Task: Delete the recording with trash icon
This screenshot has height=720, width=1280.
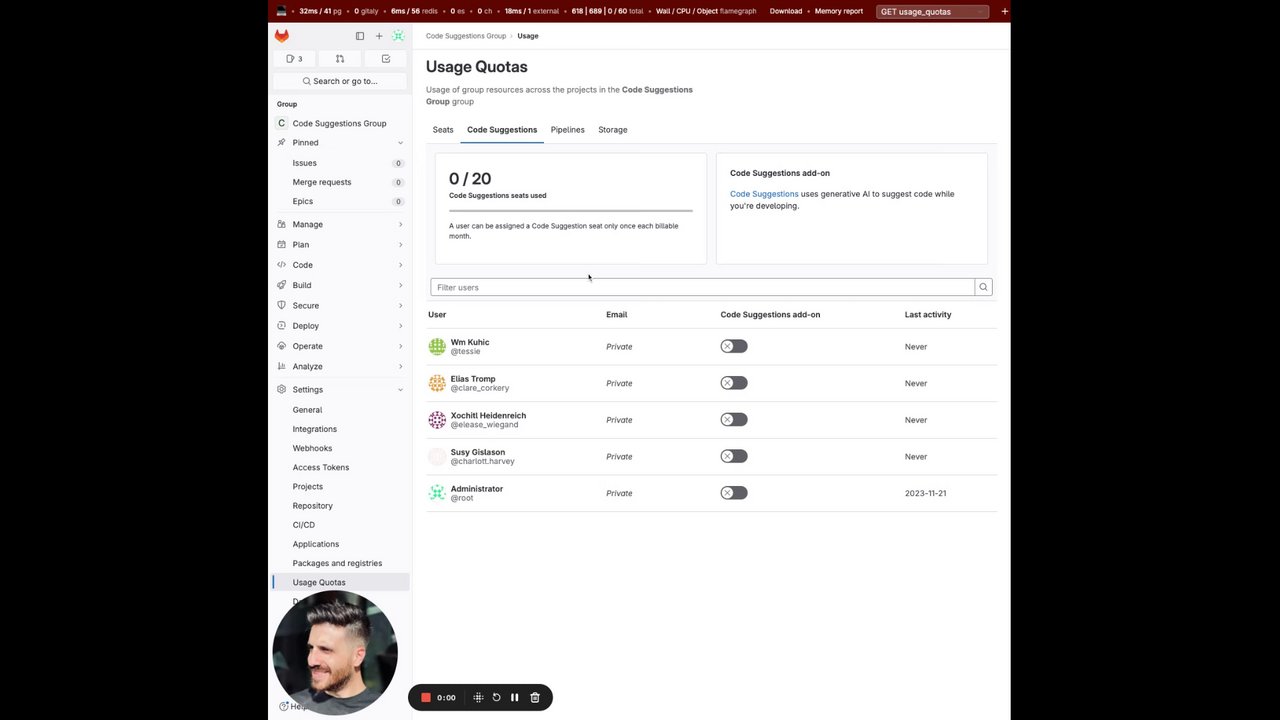Action: coord(535,697)
